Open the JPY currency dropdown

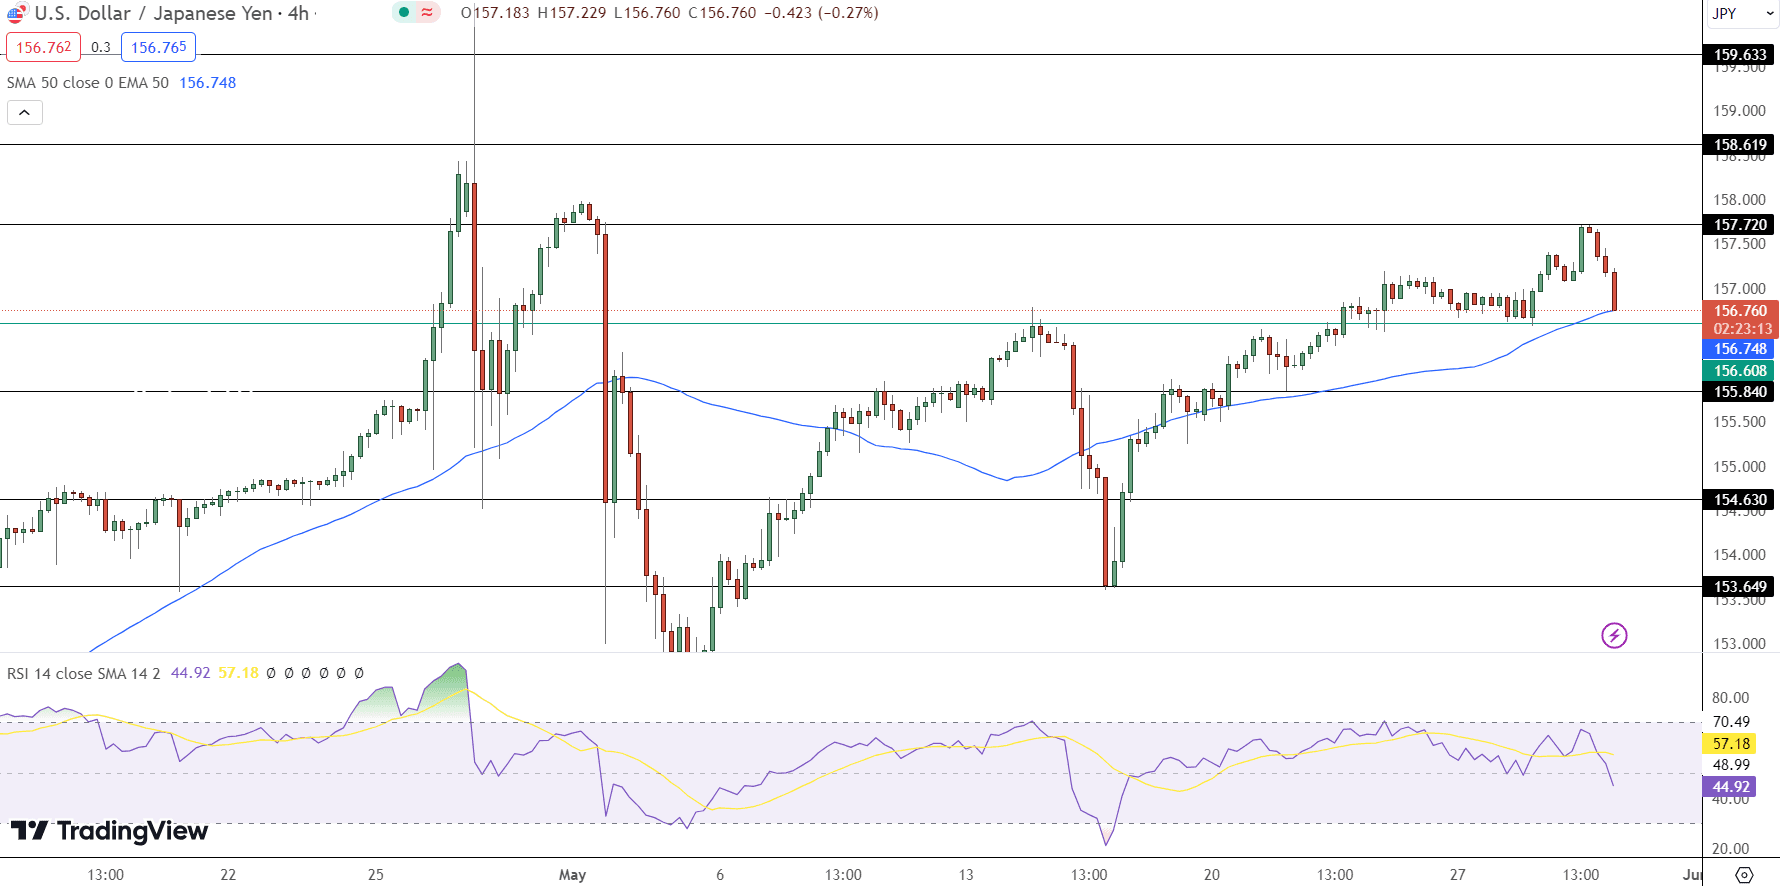coord(1741,13)
